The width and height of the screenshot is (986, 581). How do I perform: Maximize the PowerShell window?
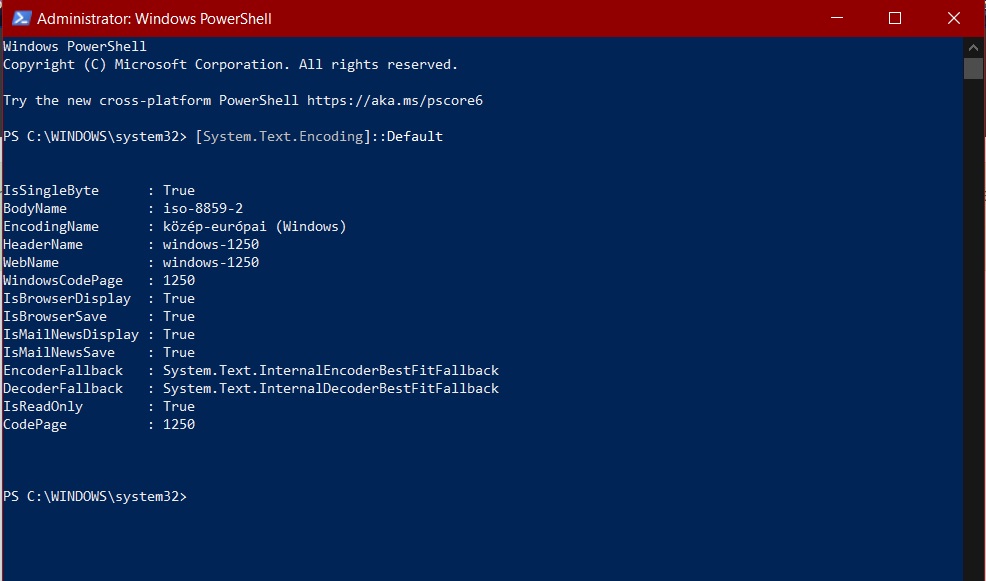pyautogui.click(x=895, y=18)
